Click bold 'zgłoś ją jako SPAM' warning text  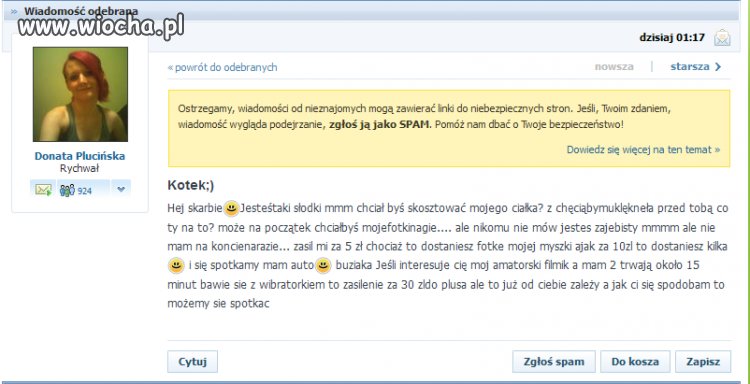[380, 125]
